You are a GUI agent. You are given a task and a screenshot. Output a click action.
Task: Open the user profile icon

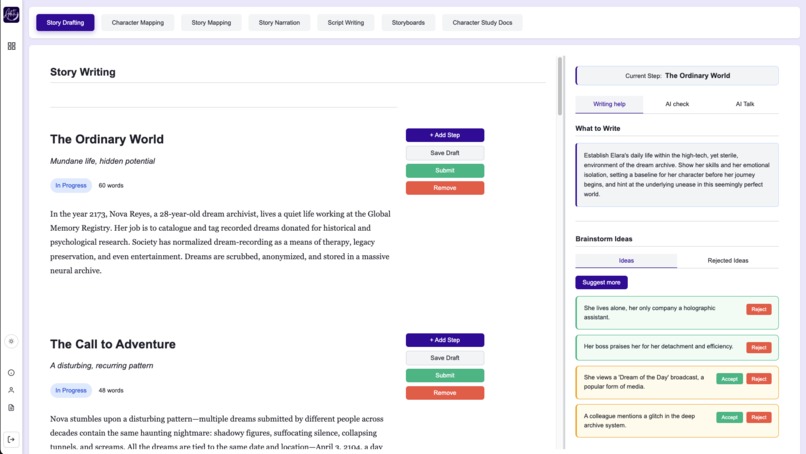[11, 390]
